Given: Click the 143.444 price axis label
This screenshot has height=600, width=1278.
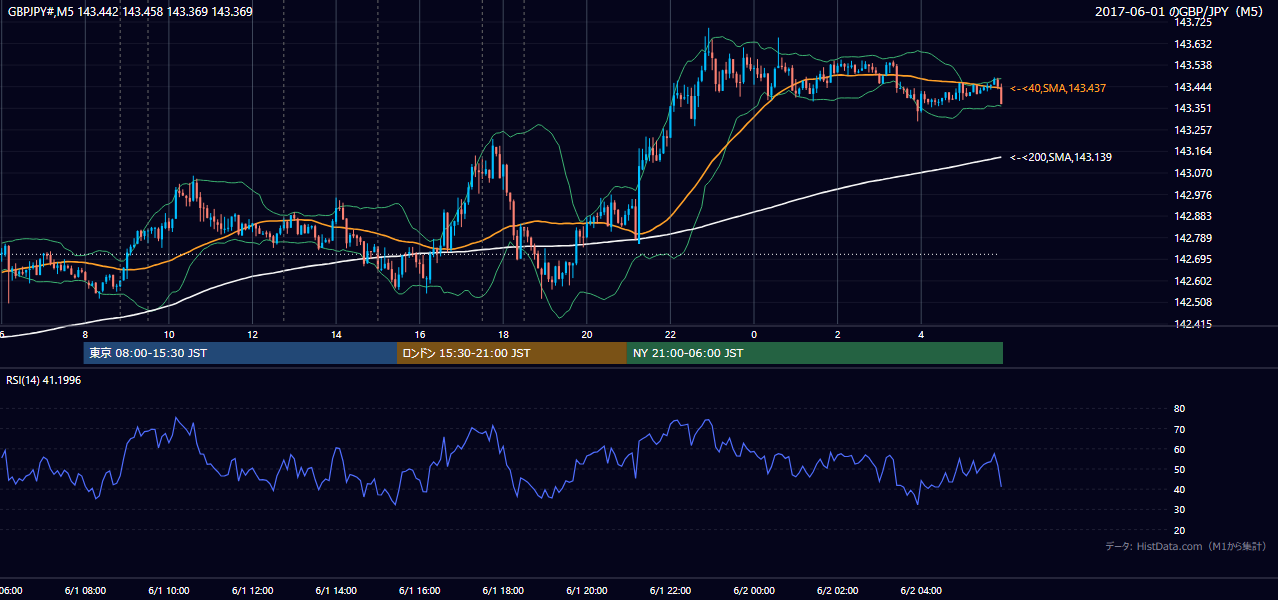Looking at the screenshot, I should (1193, 87).
